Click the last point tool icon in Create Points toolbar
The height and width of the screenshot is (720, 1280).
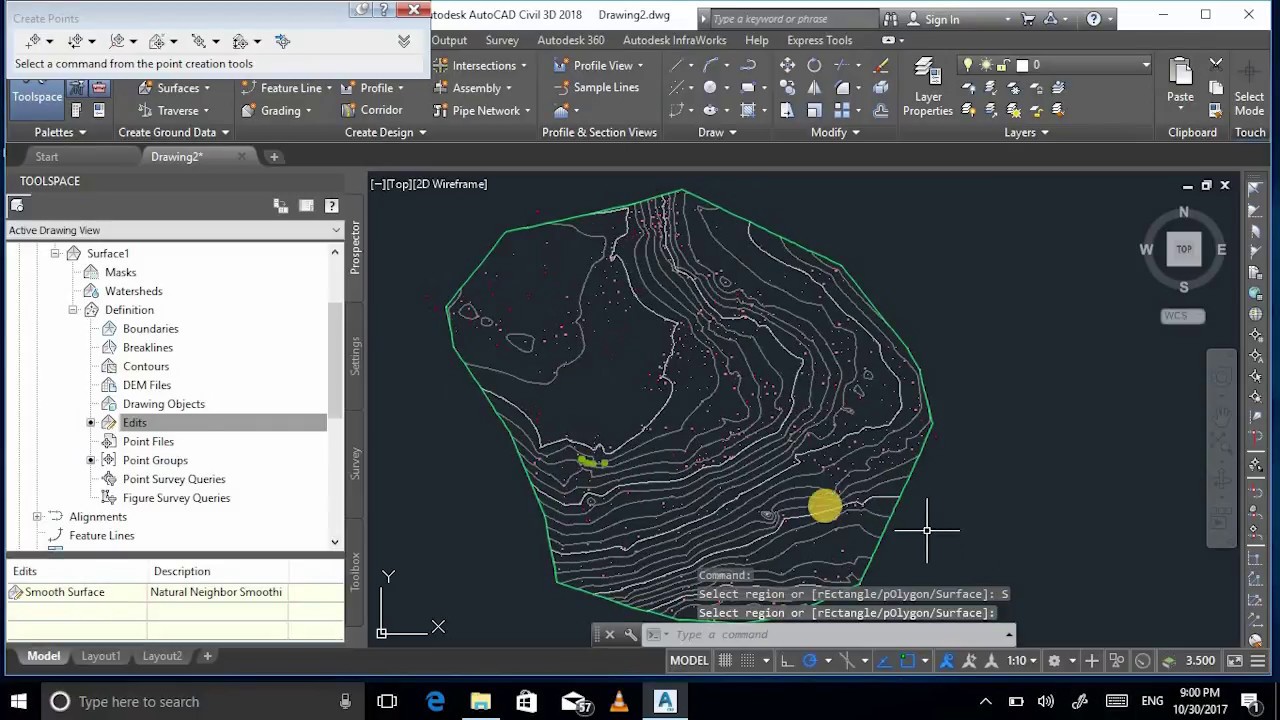point(283,41)
